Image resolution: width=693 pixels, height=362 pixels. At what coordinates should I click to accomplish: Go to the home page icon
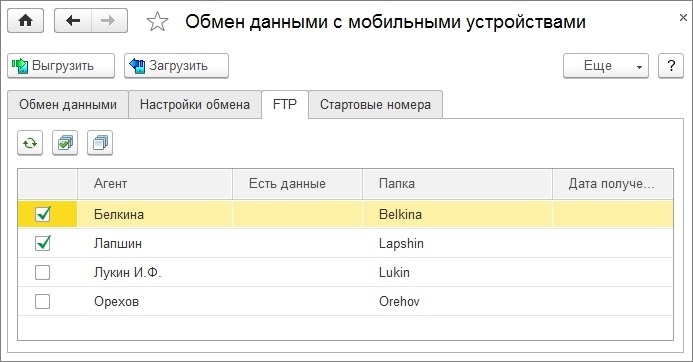click(26, 21)
